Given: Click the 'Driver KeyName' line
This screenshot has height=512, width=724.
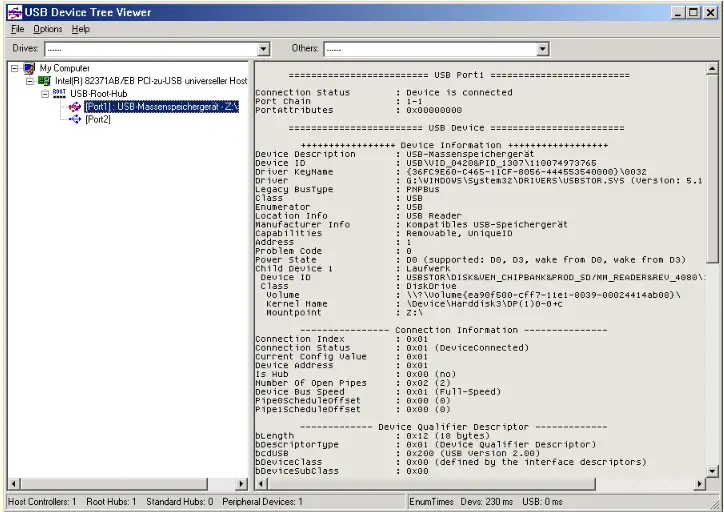Looking at the screenshot, I should click(451, 172).
